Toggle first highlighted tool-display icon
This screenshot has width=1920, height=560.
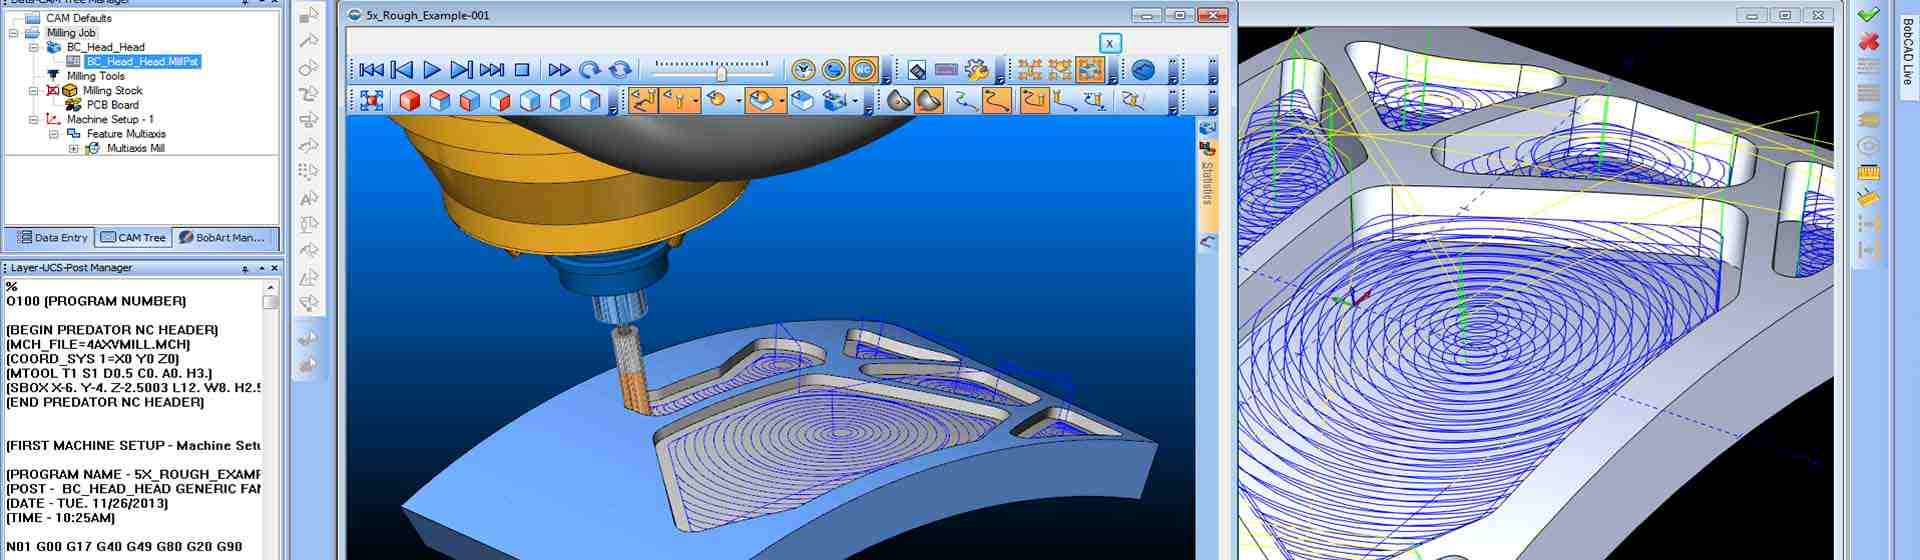click(x=643, y=100)
